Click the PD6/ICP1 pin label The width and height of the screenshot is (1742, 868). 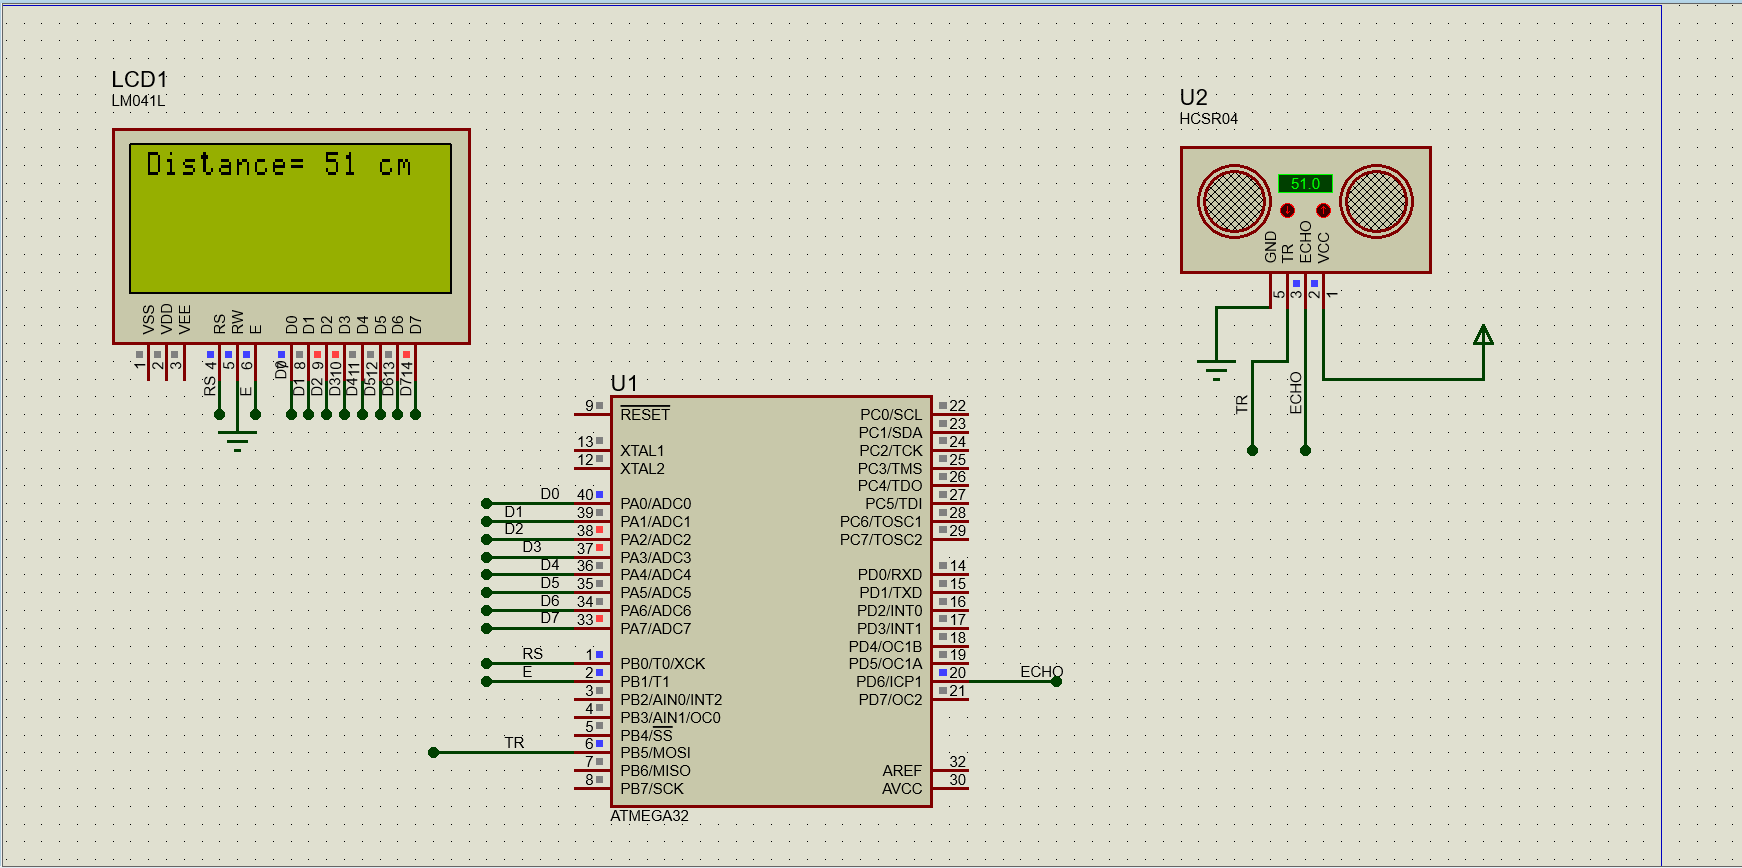889,682
